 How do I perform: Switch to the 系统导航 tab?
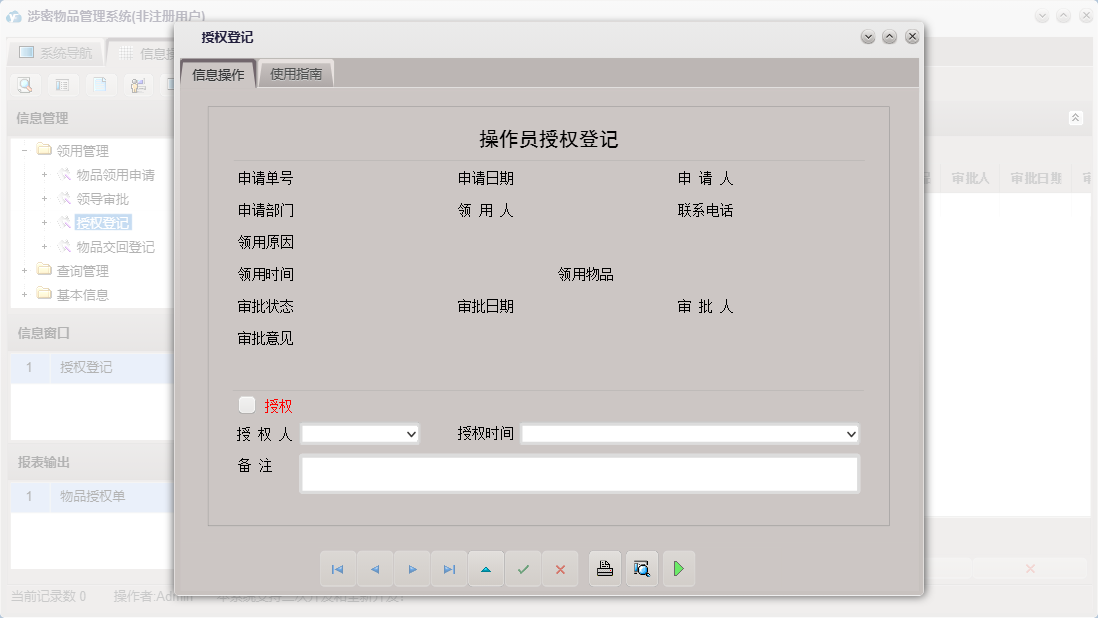coord(56,52)
